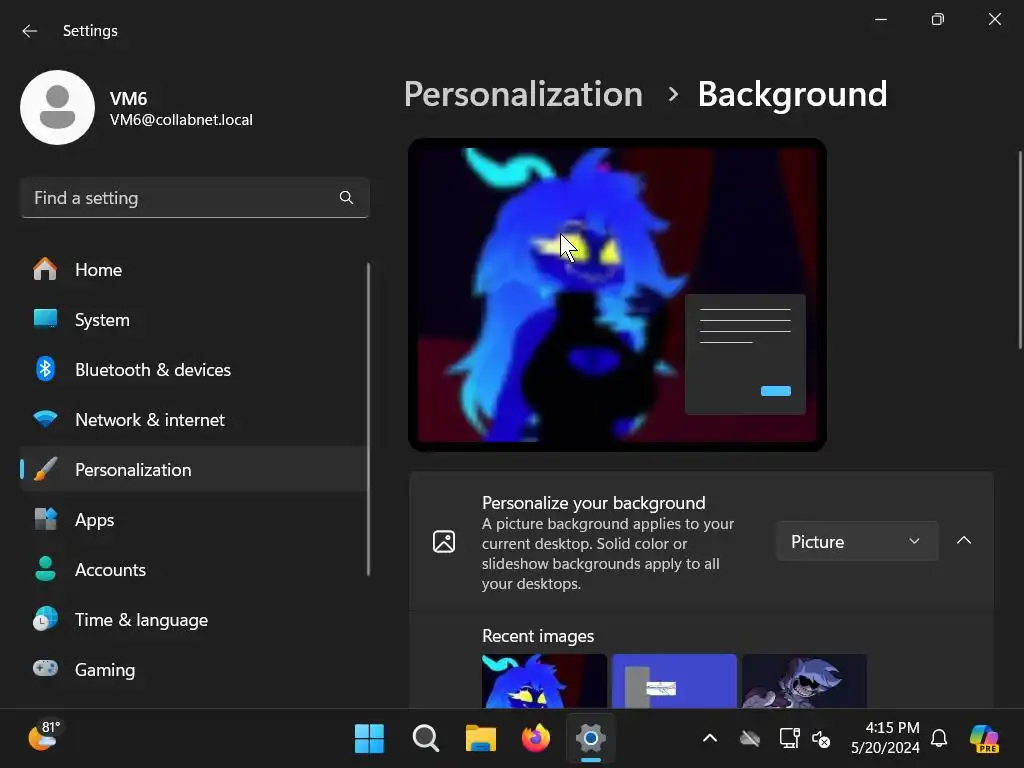Open System settings in the sidebar

[x=194, y=320]
